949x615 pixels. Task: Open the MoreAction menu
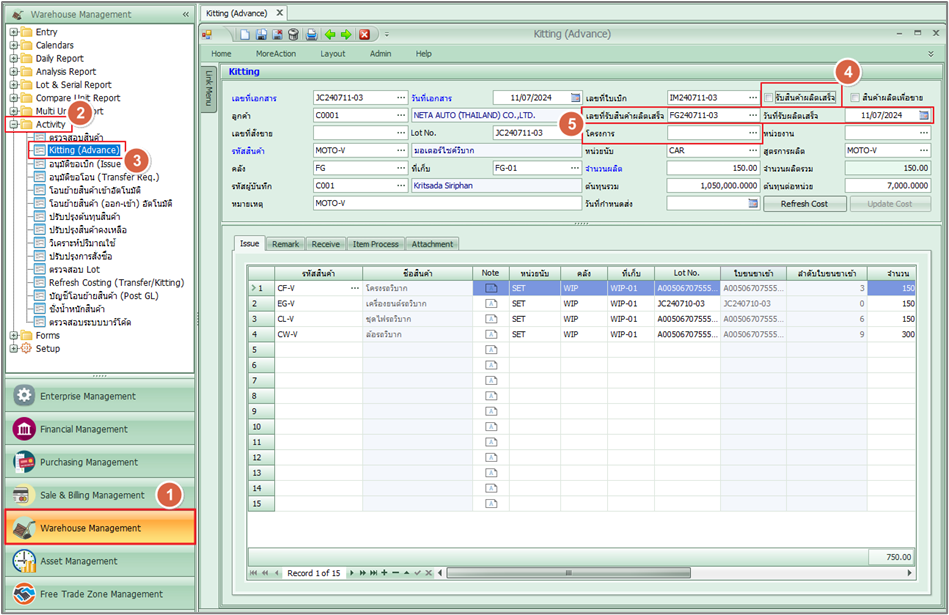point(275,54)
